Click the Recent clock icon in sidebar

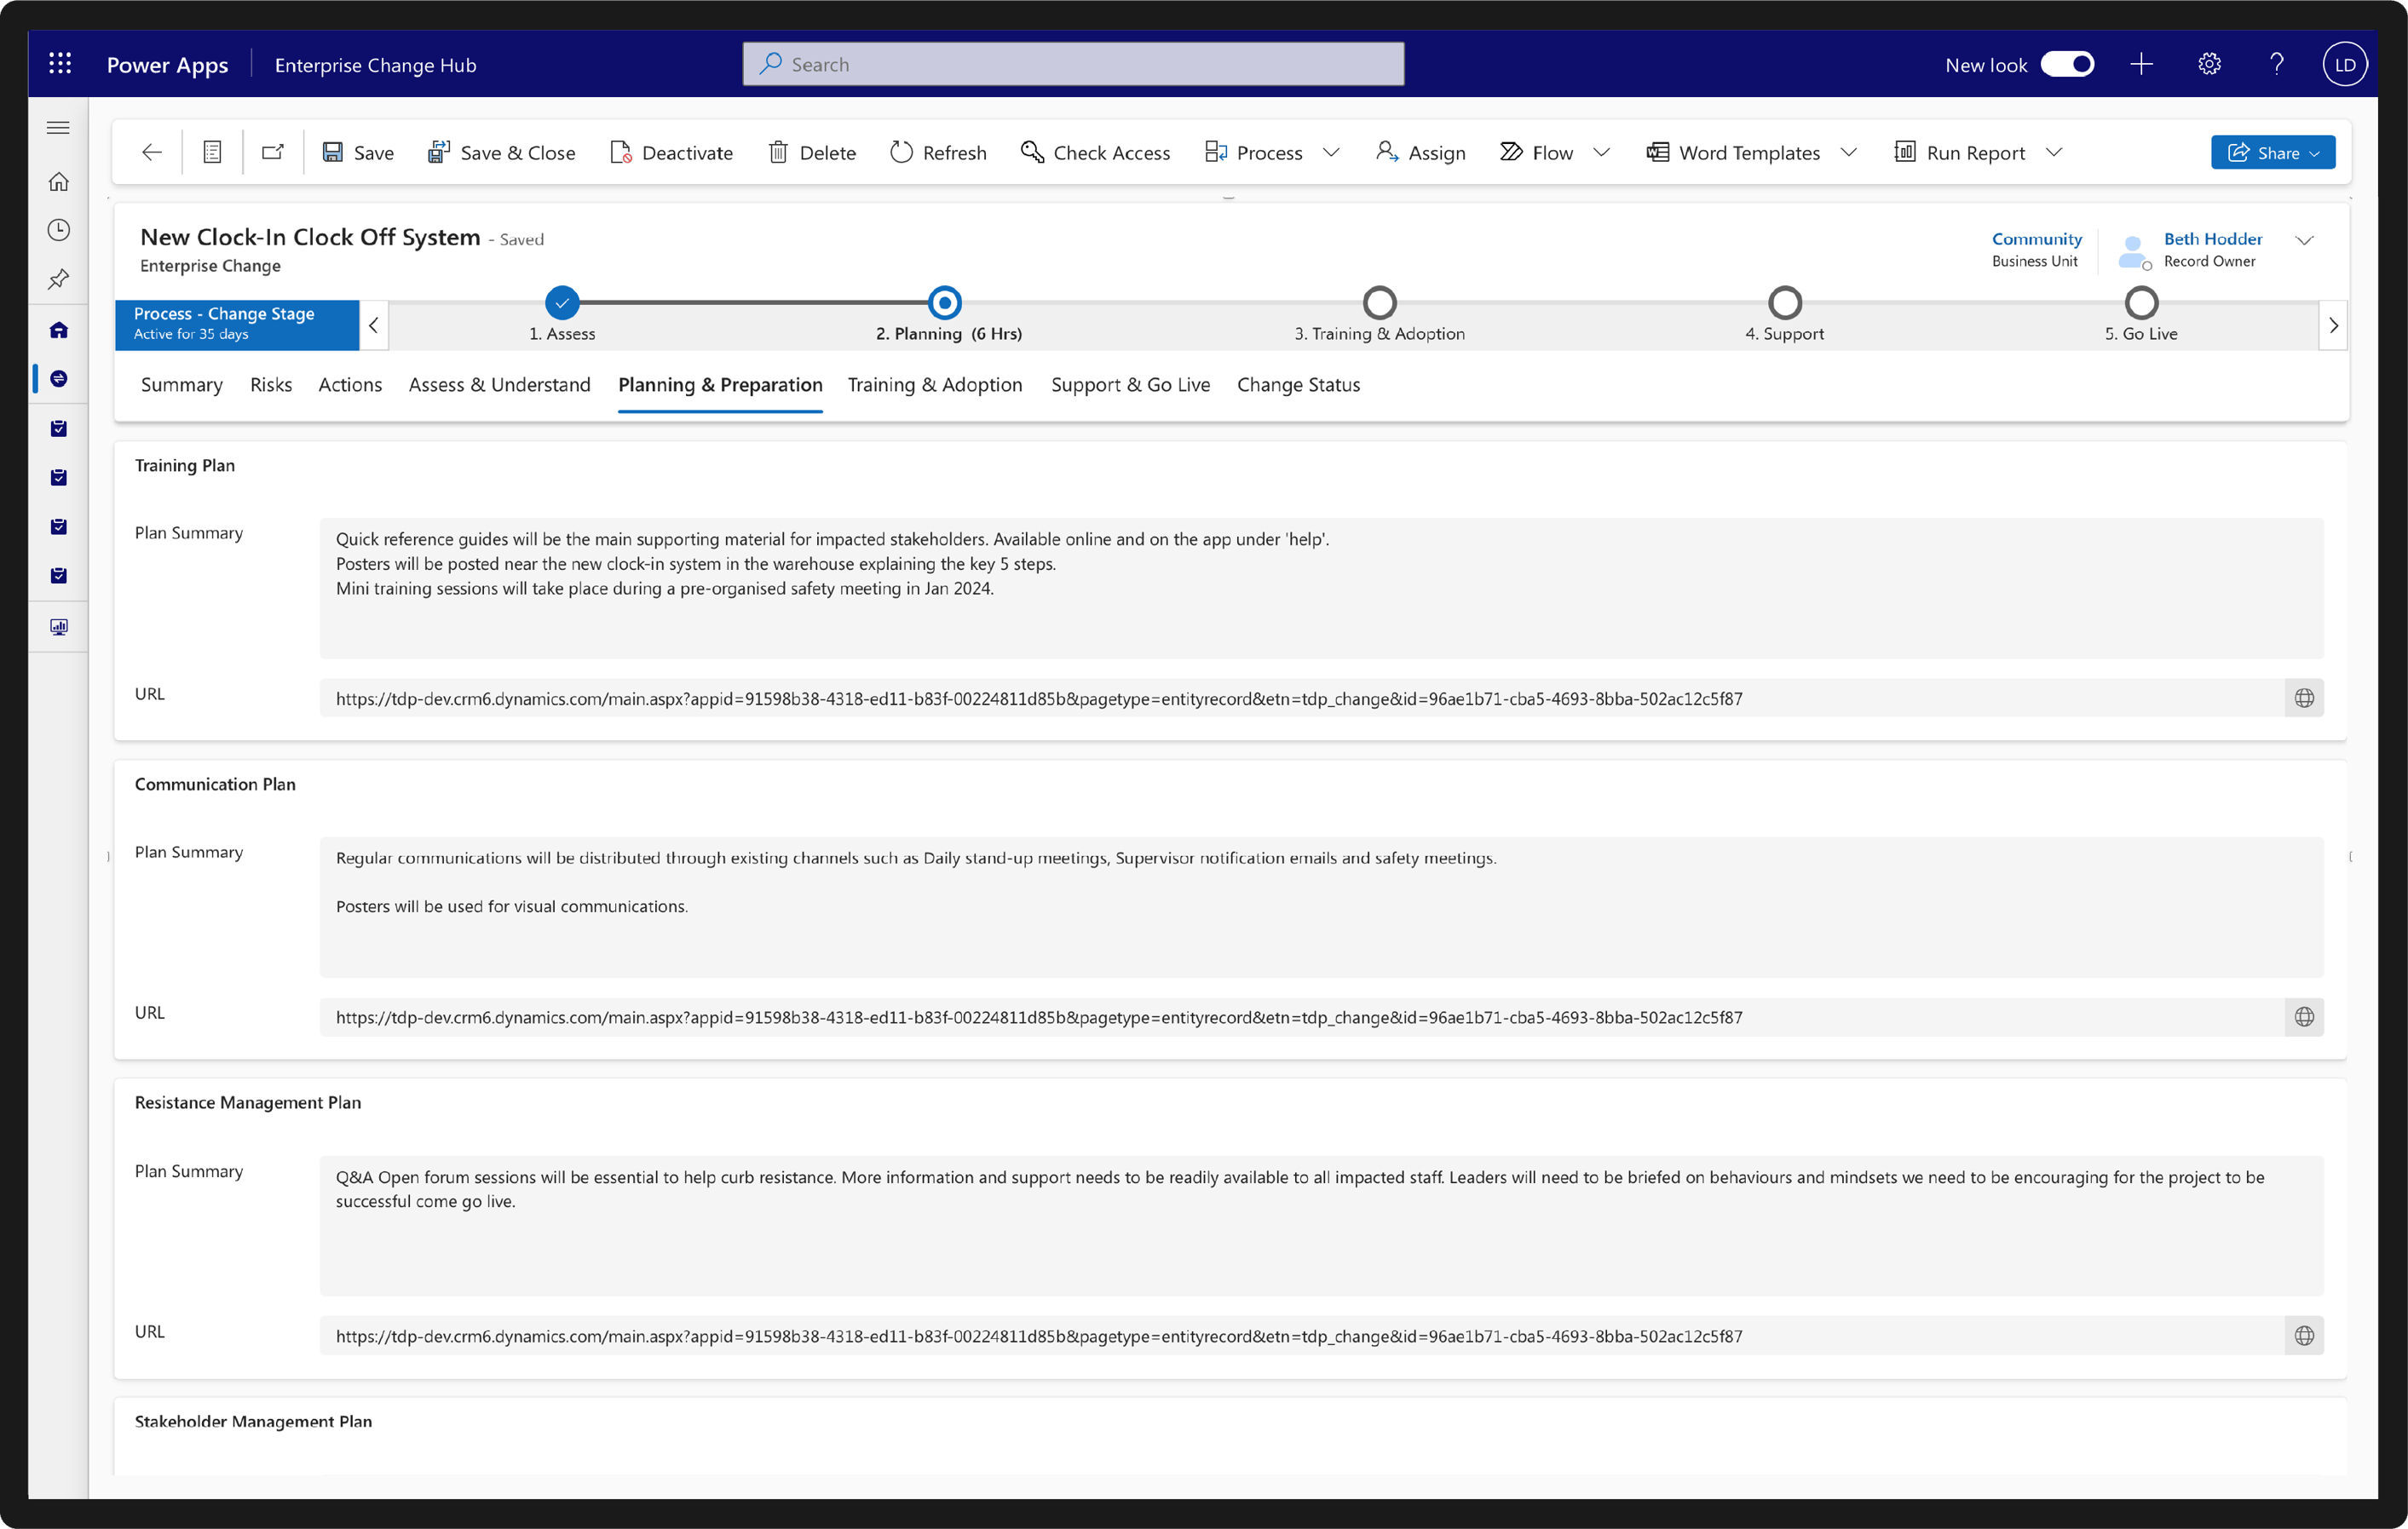[59, 230]
